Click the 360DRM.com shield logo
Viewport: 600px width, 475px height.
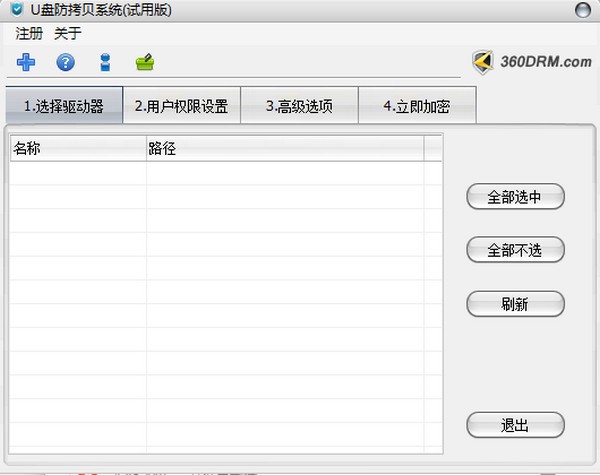click(482, 62)
